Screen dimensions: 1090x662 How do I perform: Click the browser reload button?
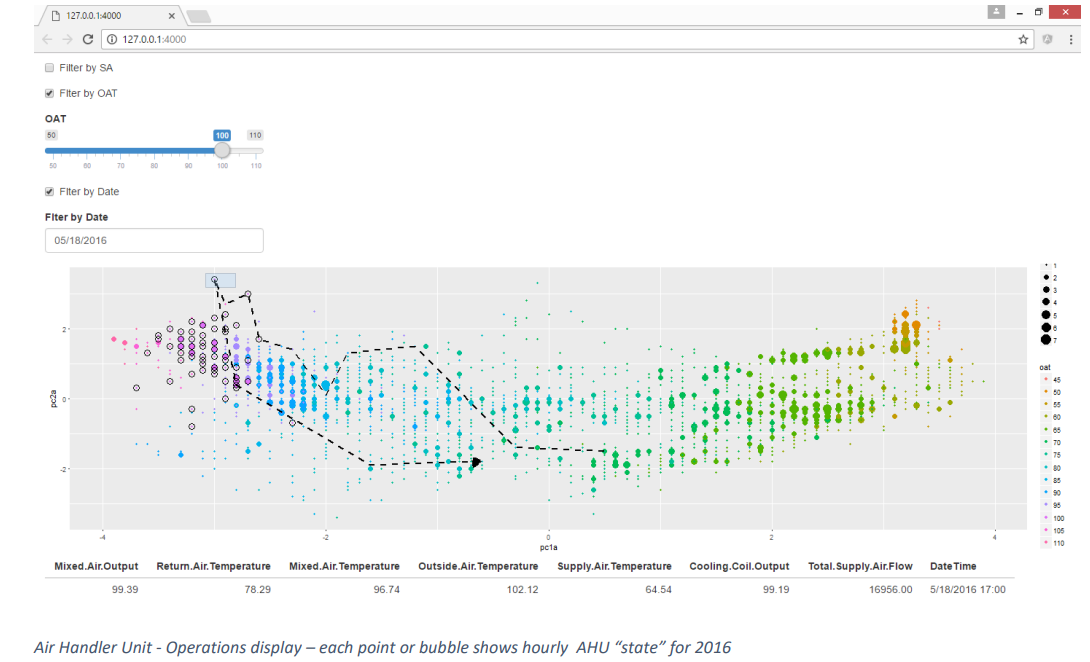[x=88, y=39]
